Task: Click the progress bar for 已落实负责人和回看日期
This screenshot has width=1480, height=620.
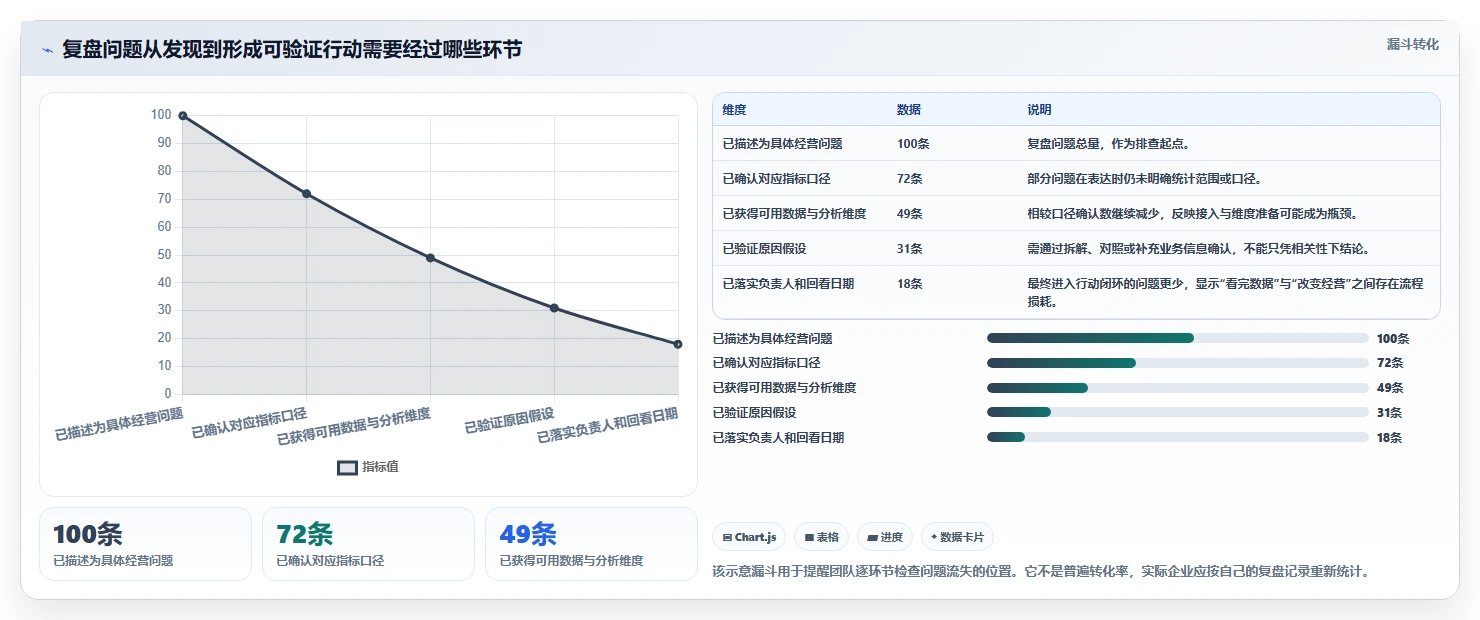Action: pyautogui.click(x=1178, y=438)
